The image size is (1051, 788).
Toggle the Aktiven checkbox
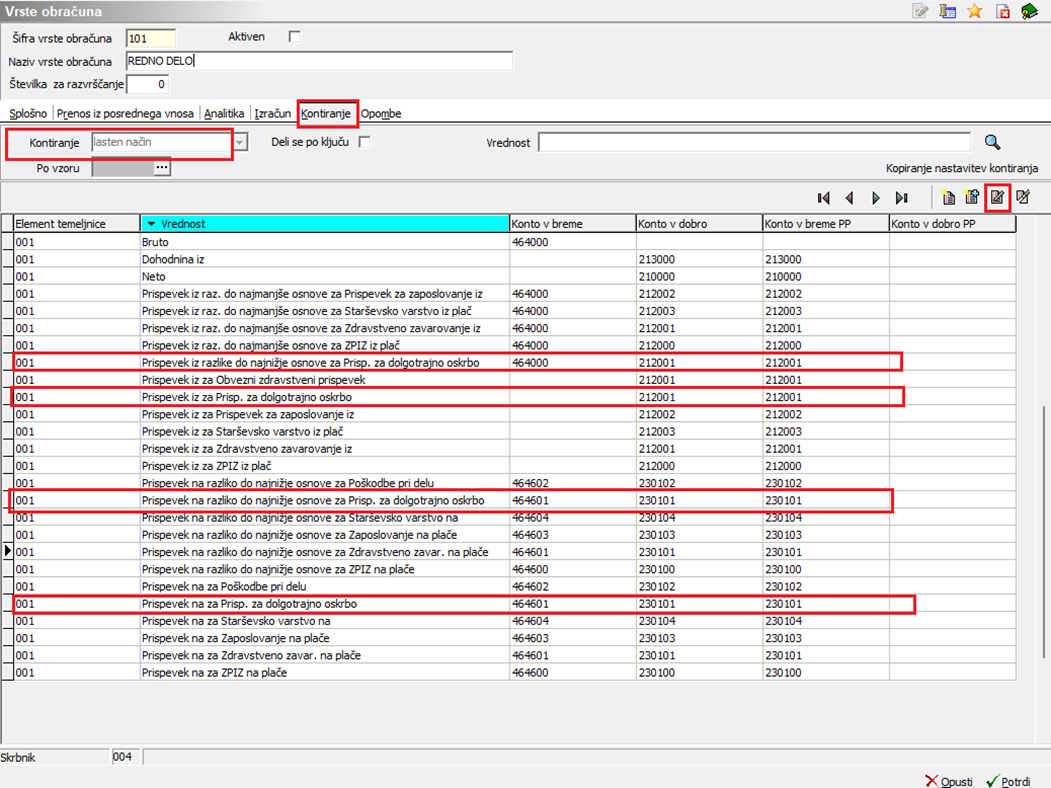coord(294,37)
